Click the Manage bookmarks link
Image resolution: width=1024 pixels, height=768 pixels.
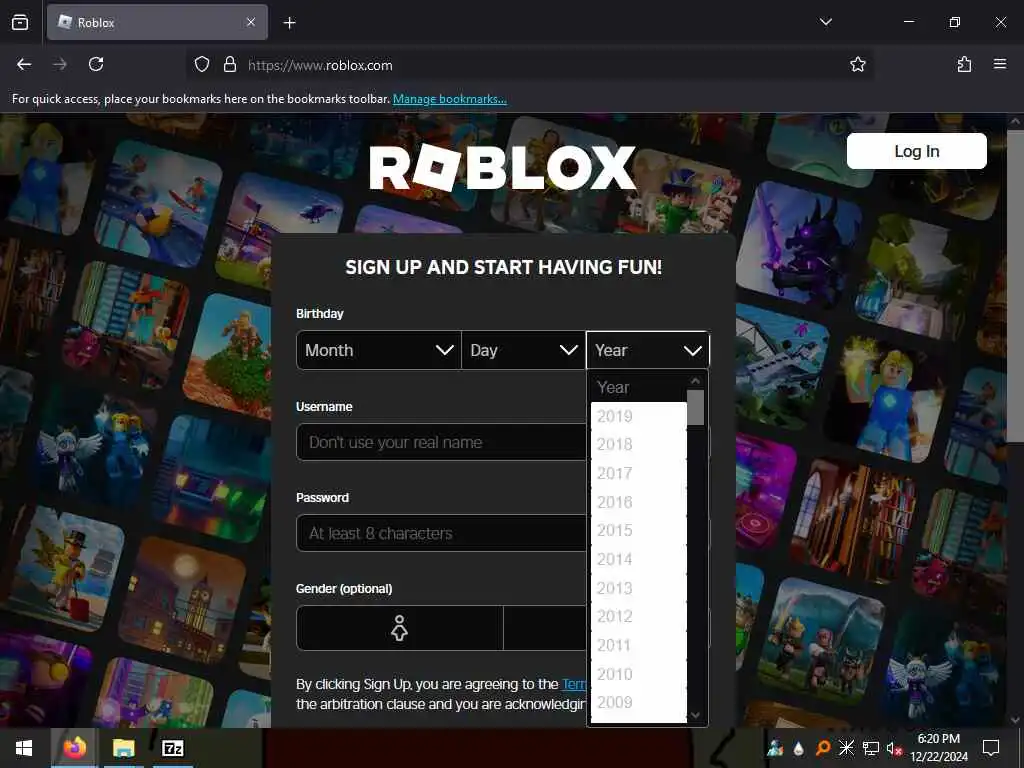449,99
